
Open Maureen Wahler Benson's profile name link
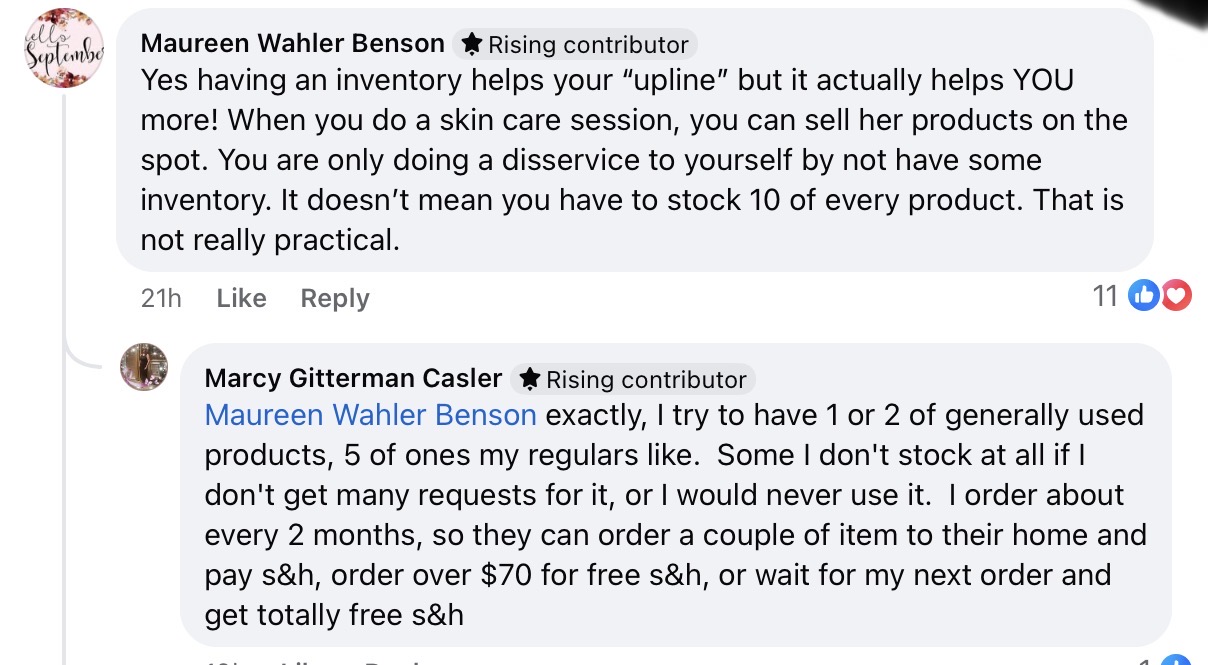coord(292,43)
